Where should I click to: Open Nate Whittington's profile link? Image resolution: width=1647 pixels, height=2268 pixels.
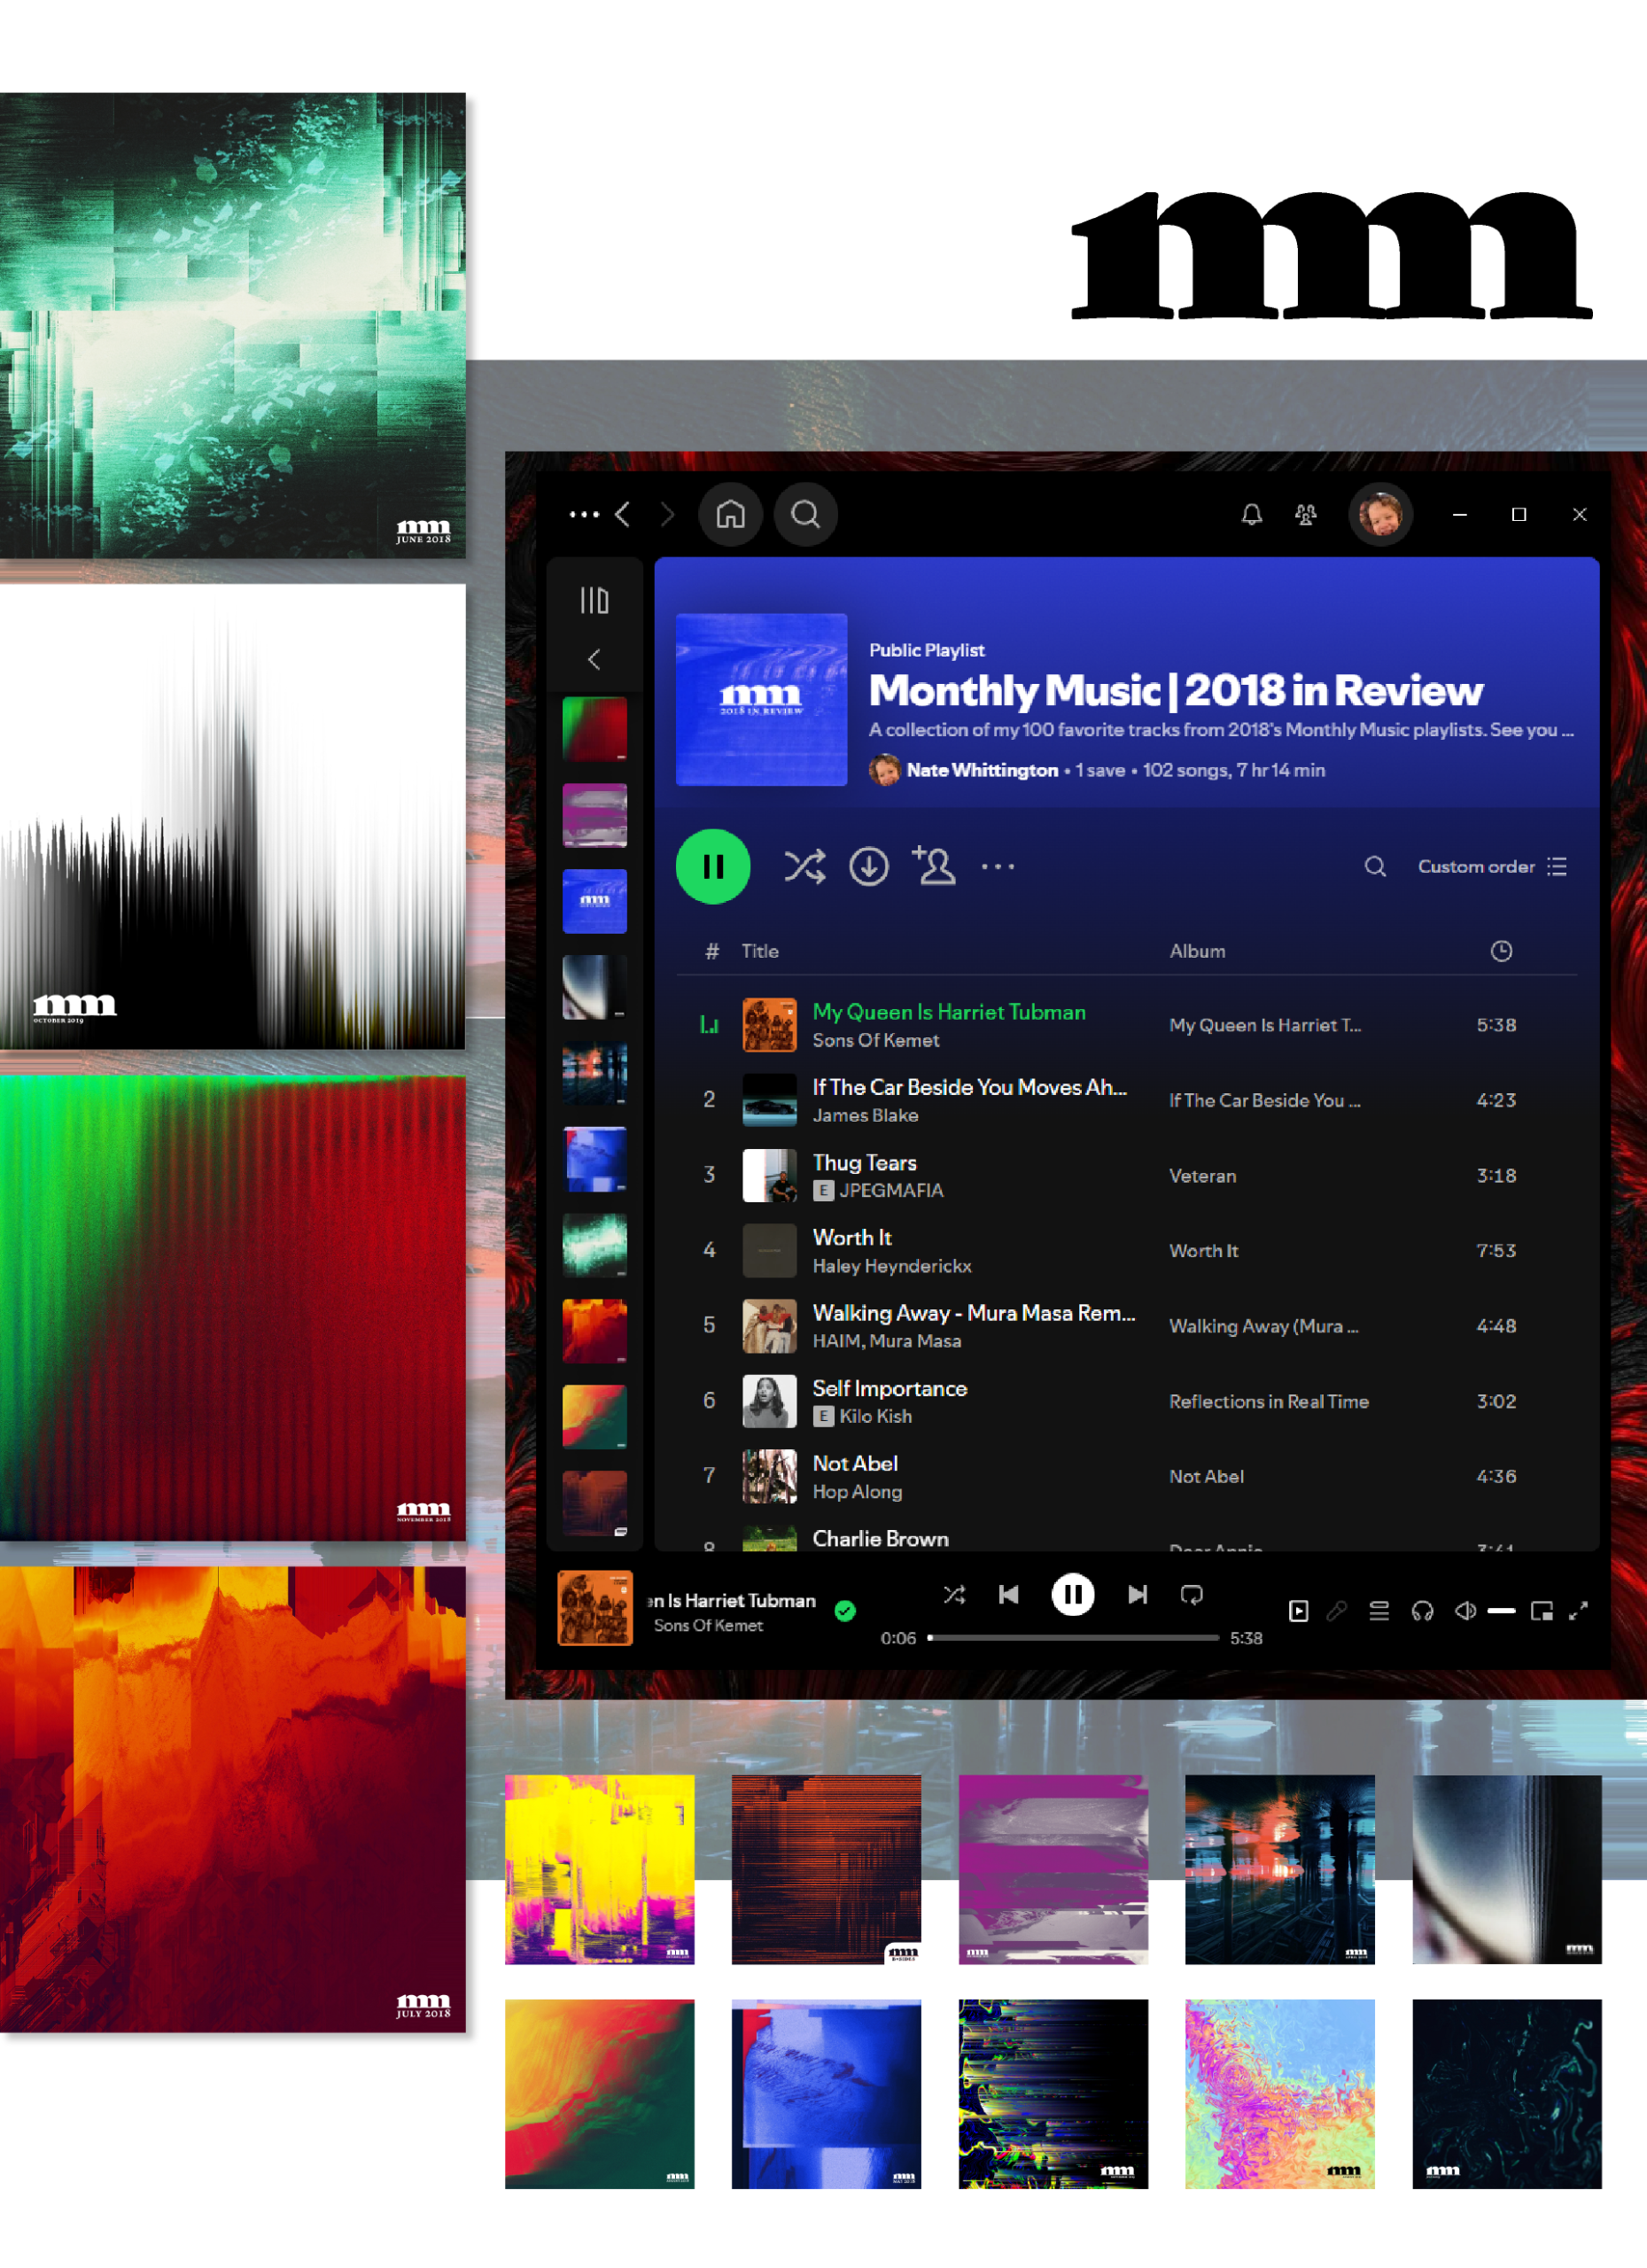pyautogui.click(x=981, y=770)
